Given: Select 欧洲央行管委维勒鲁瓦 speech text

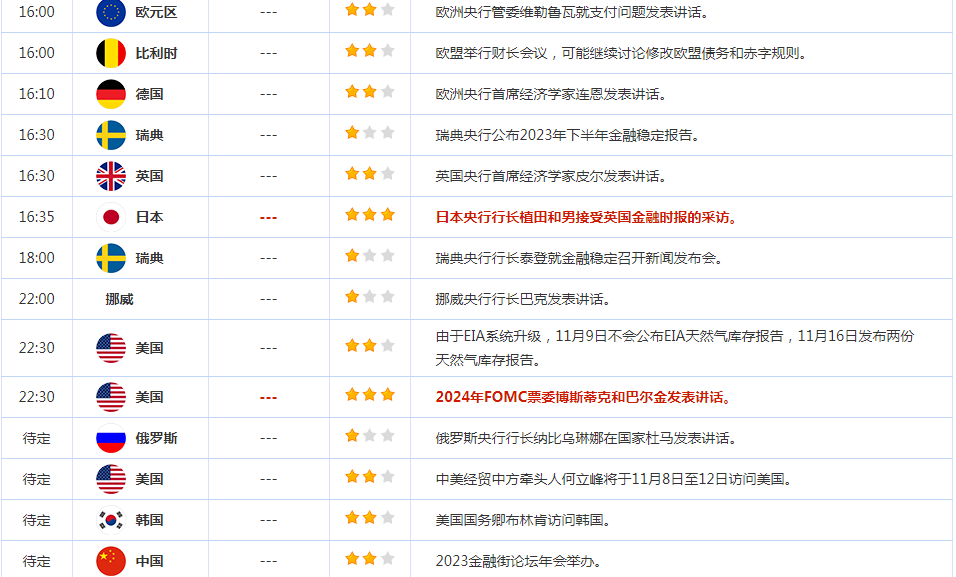Looking at the screenshot, I should coord(573,12).
